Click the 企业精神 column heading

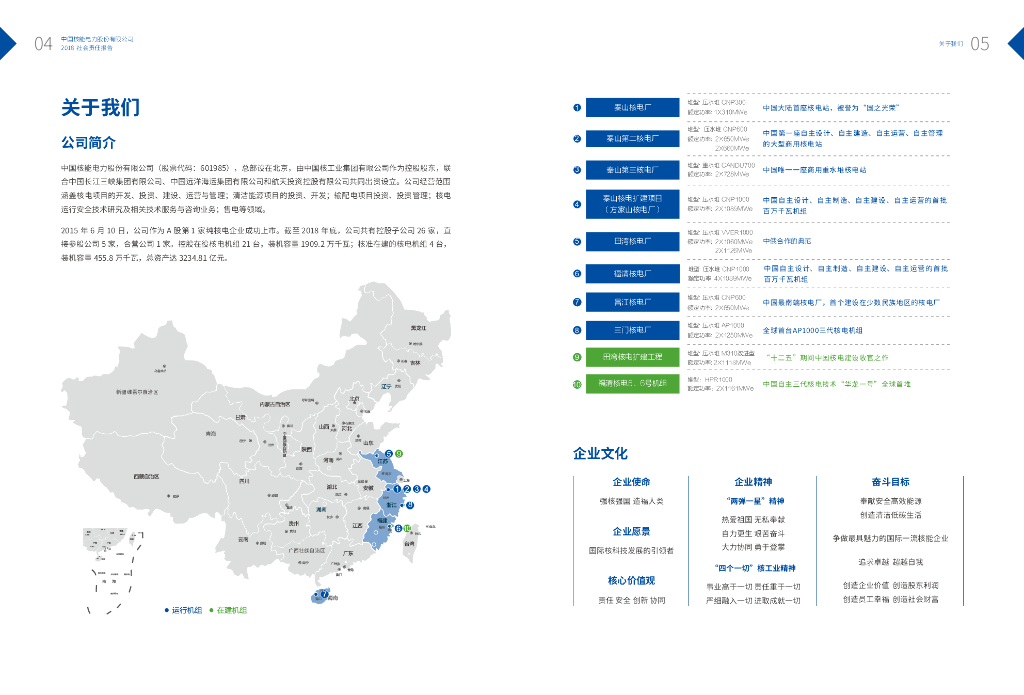(753, 481)
